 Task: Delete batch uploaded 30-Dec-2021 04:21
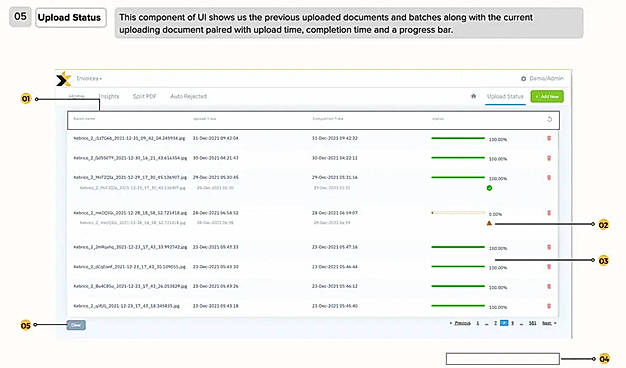[549, 158]
